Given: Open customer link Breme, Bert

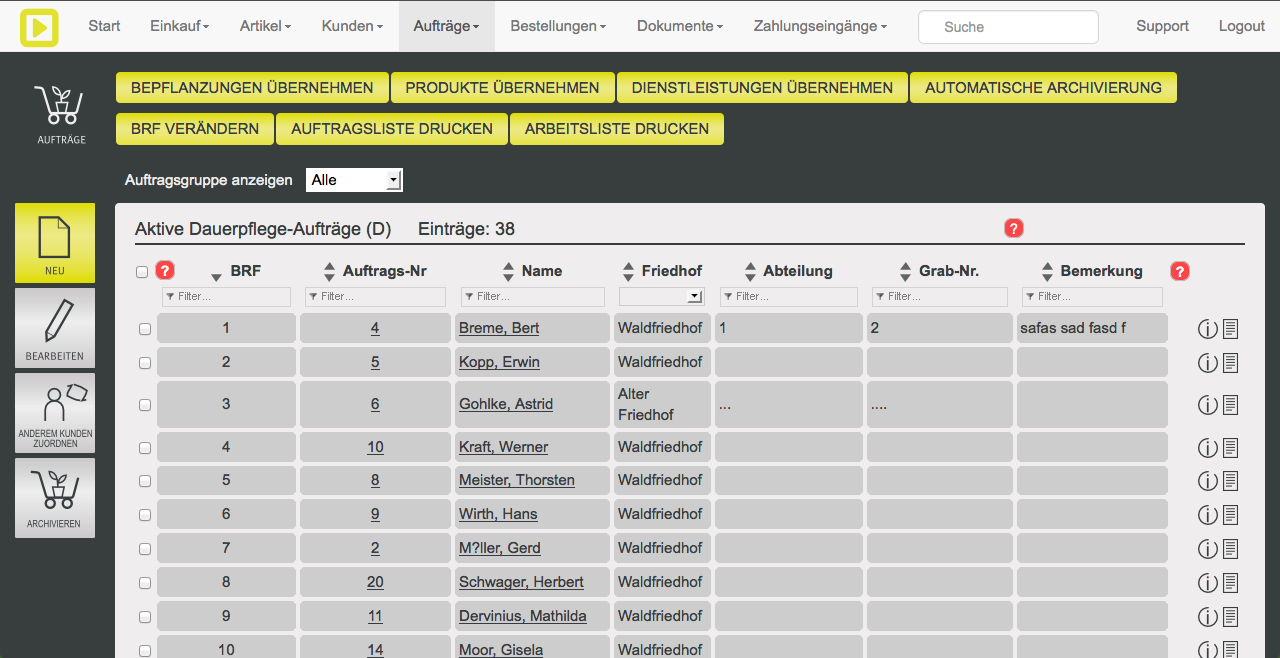Looking at the screenshot, I should point(499,328).
